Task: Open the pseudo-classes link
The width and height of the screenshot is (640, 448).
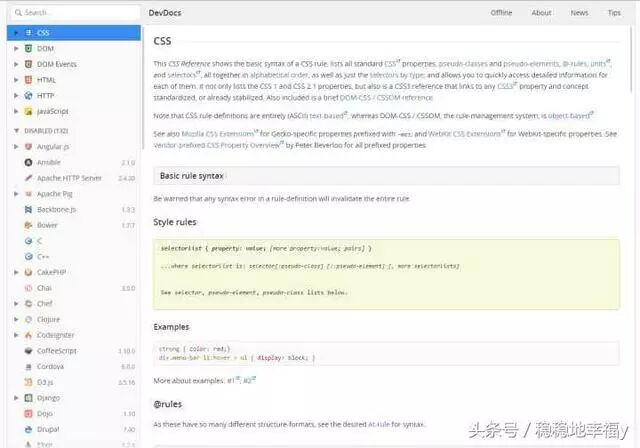Action: pos(463,64)
